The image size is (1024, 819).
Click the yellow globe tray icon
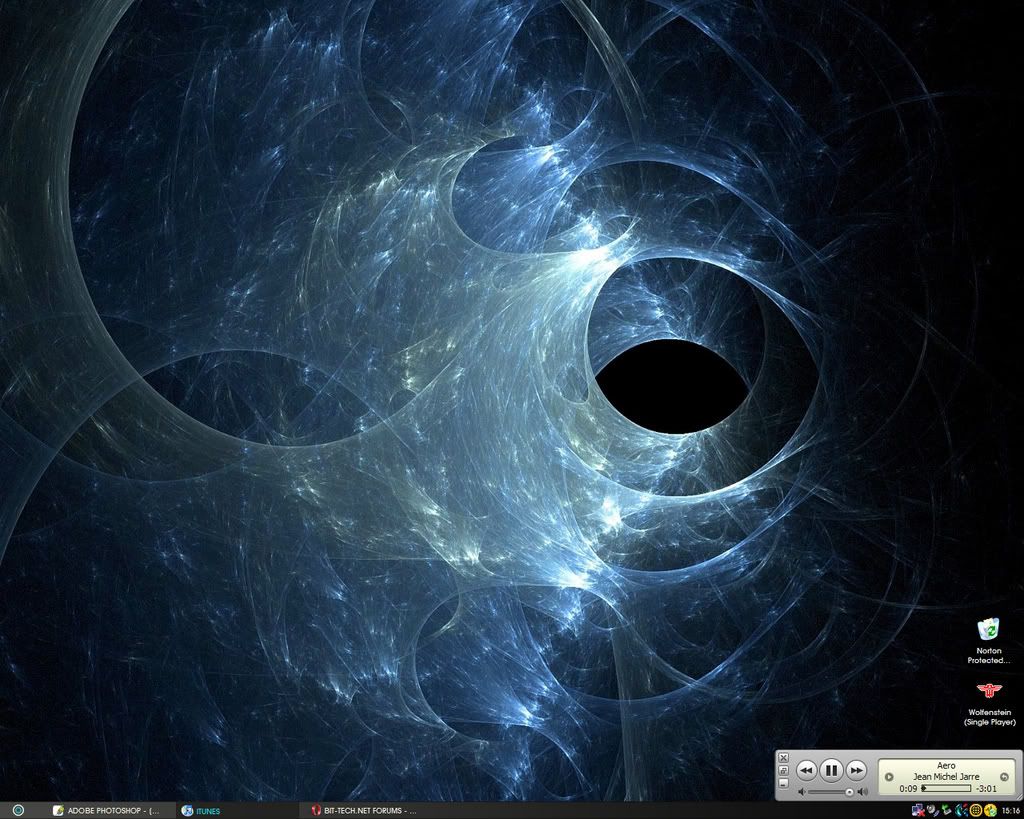coord(976,811)
